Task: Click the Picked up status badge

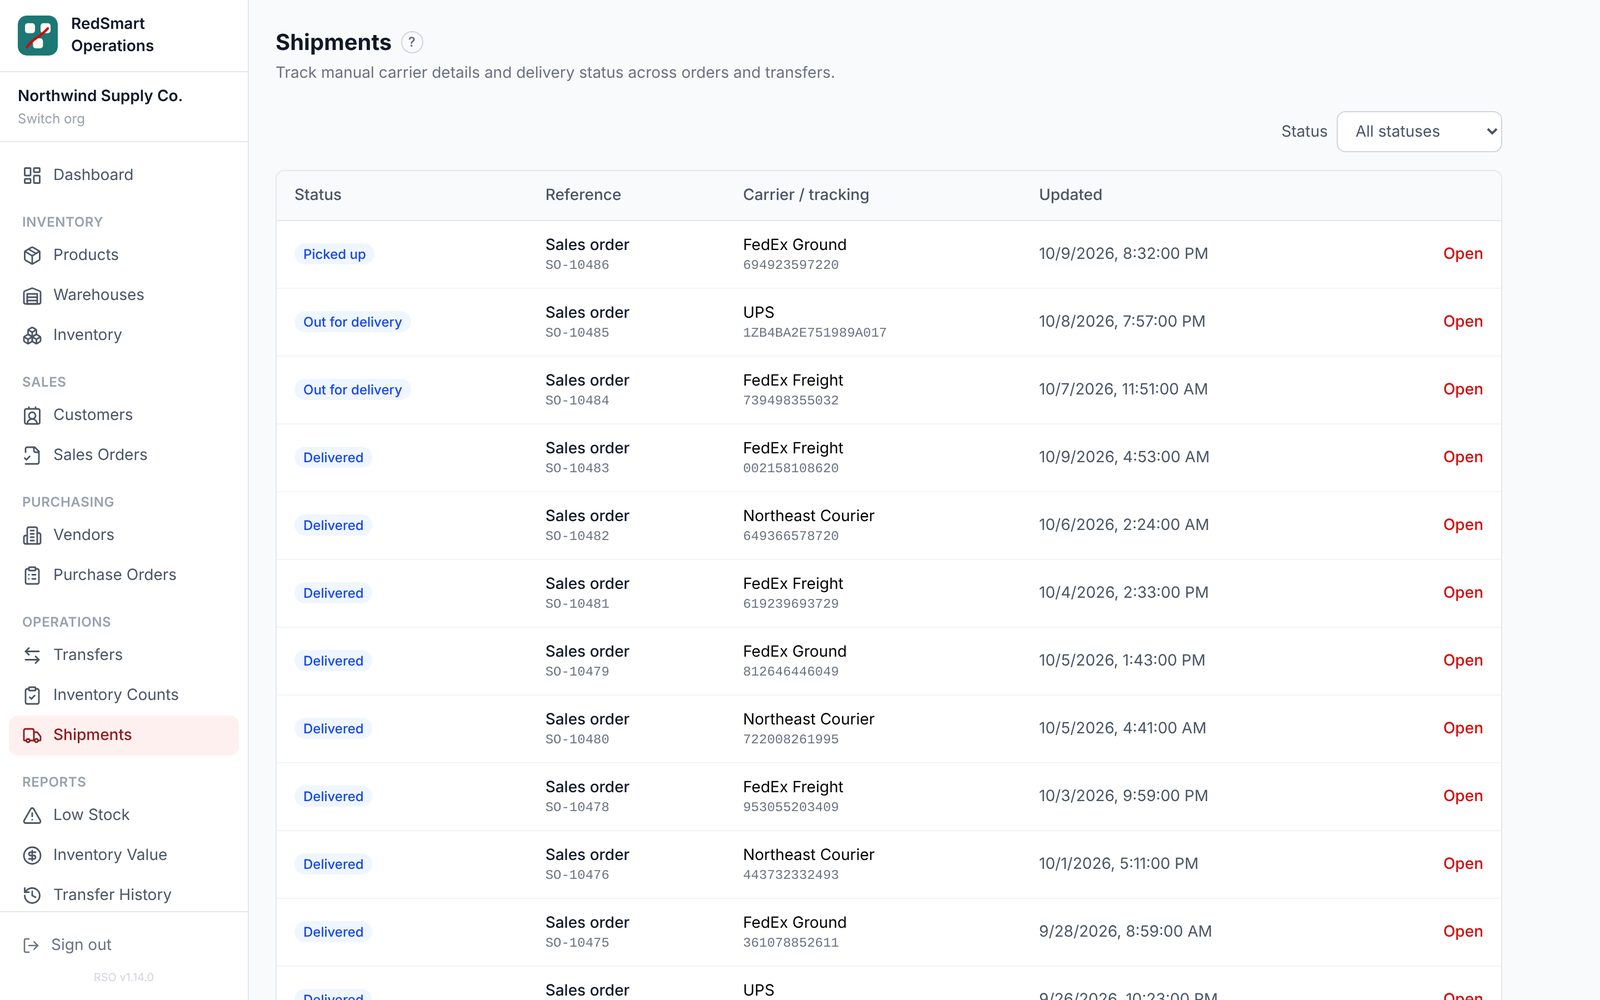Action: point(334,254)
